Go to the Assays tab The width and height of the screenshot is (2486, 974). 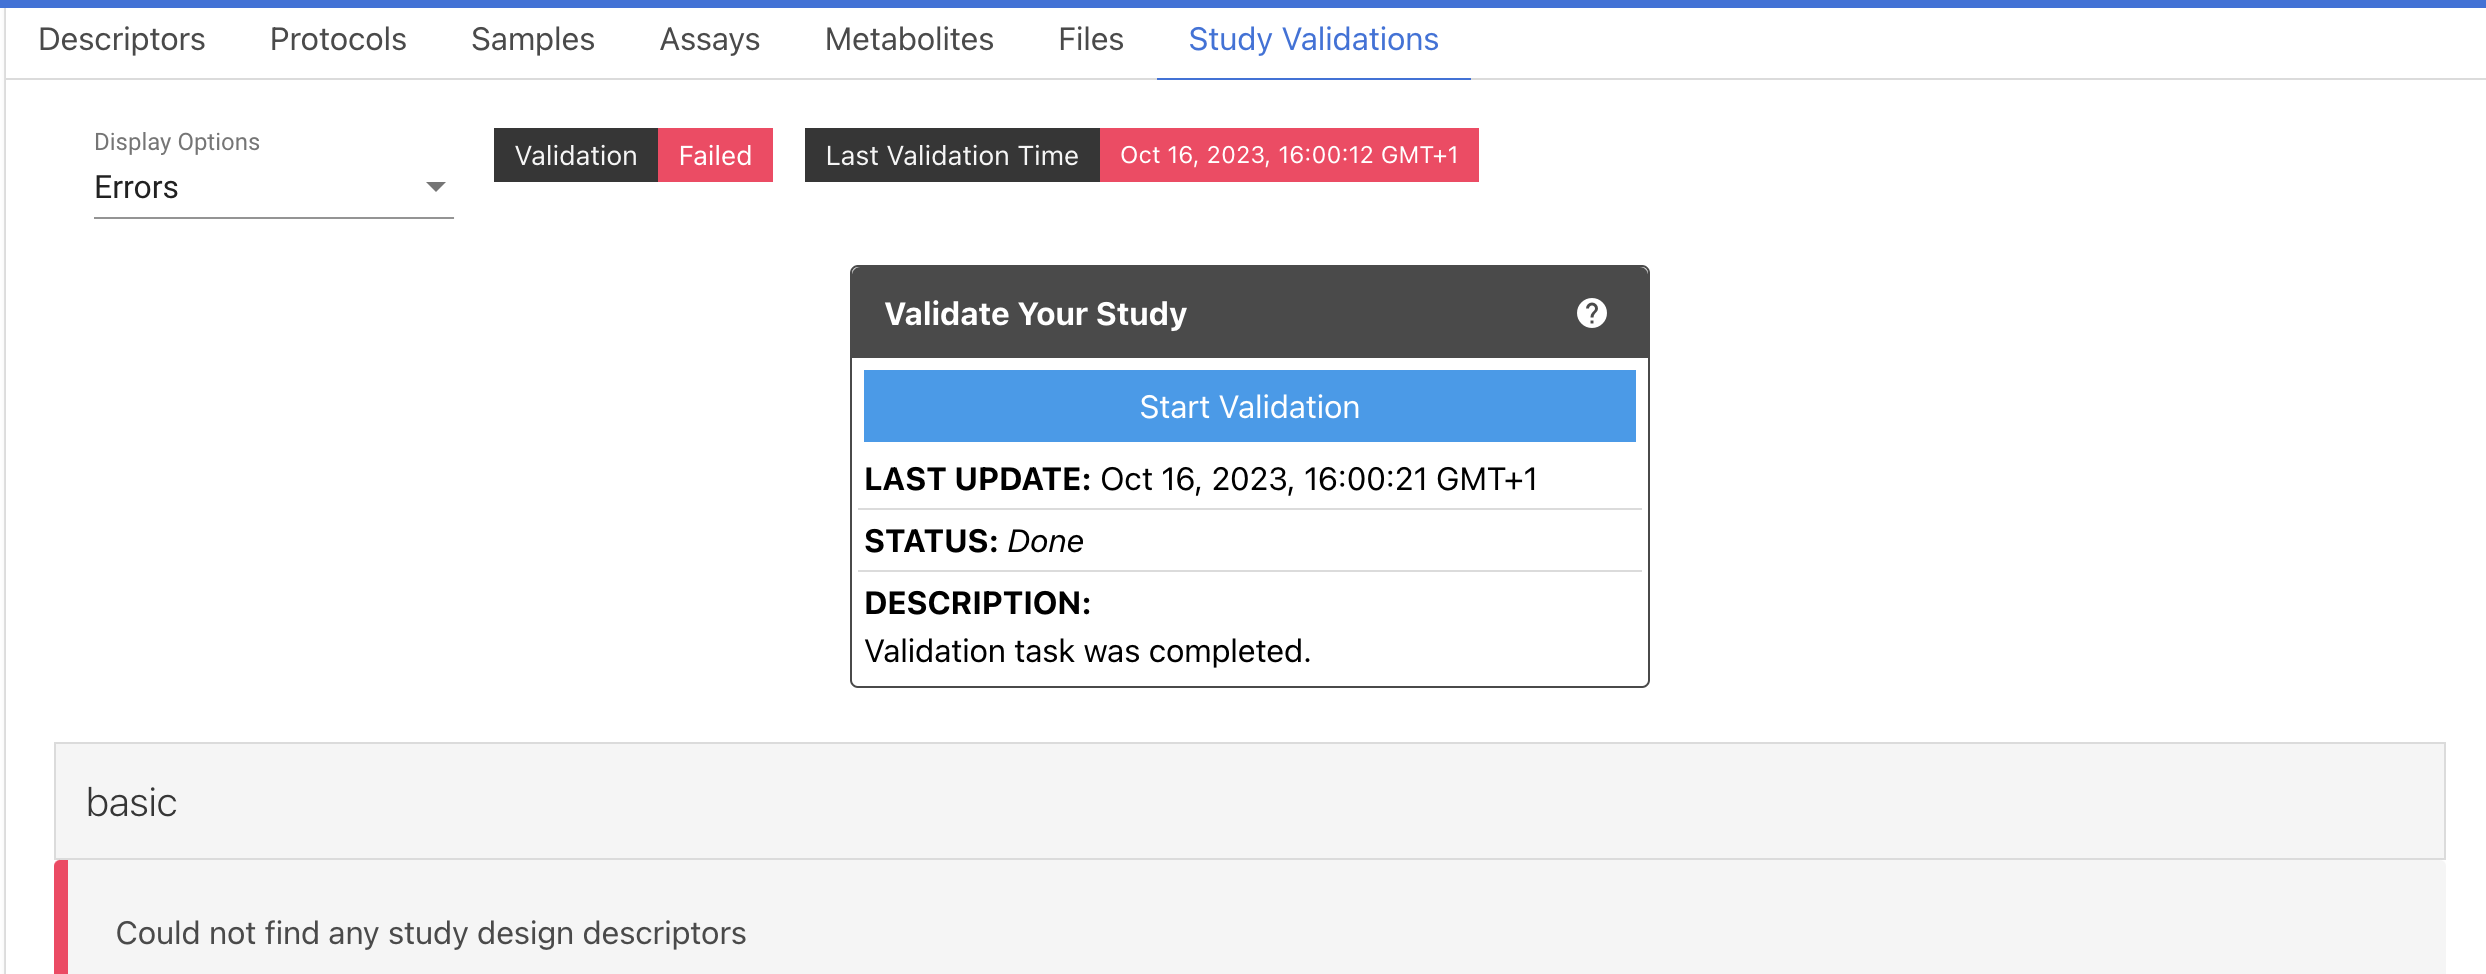(710, 40)
